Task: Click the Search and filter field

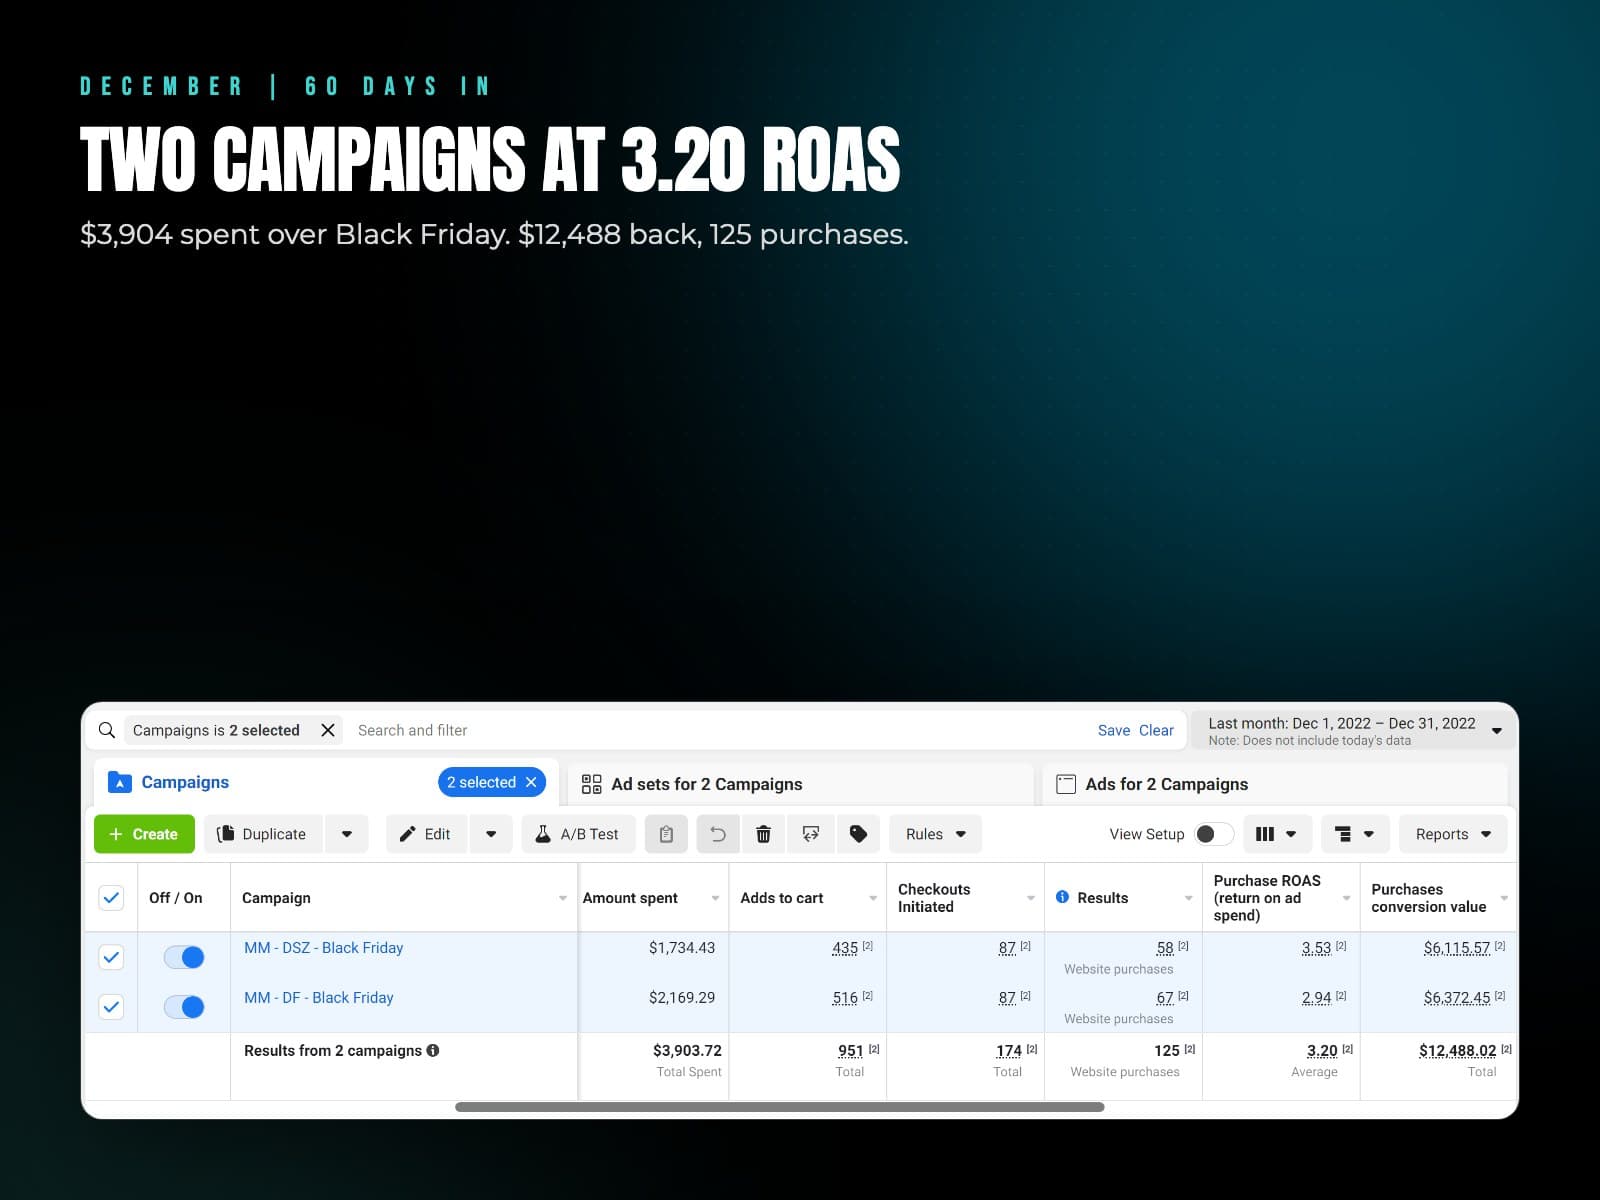Action: click(720, 730)
